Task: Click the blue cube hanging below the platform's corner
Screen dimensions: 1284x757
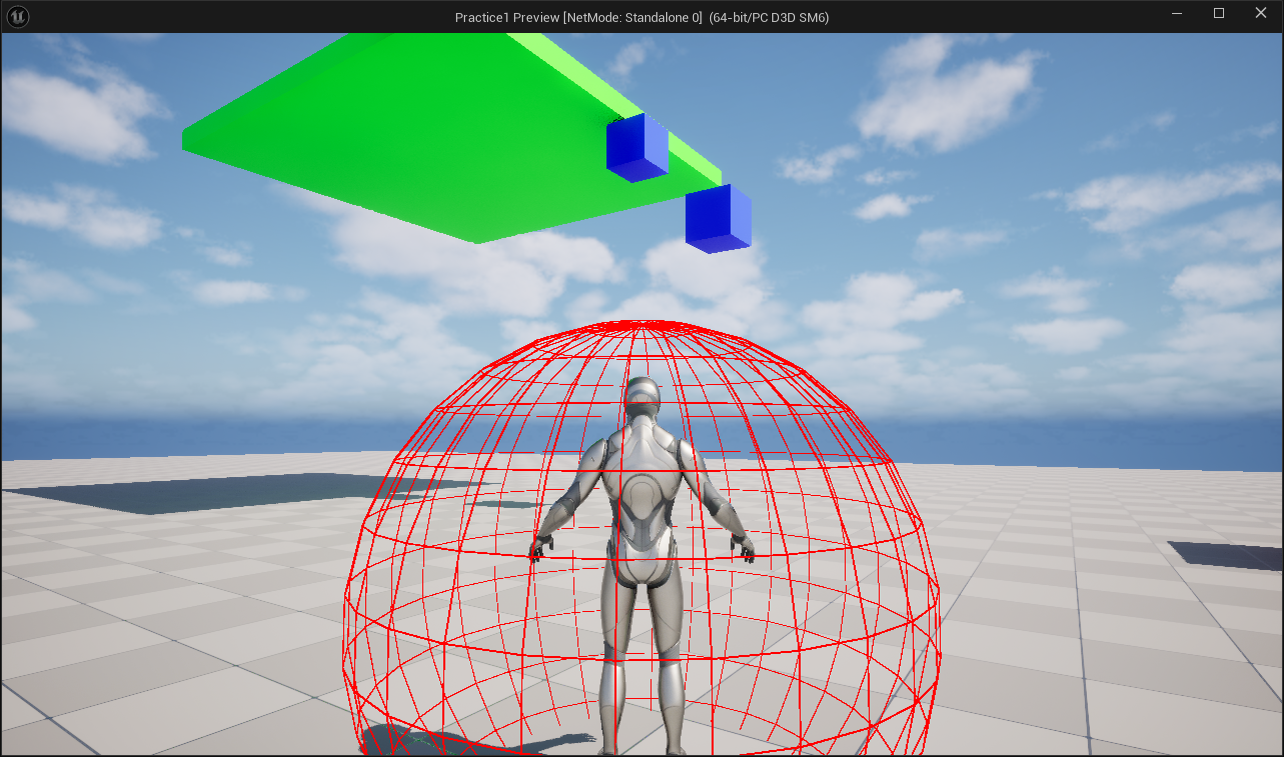Action: [718, 218]
